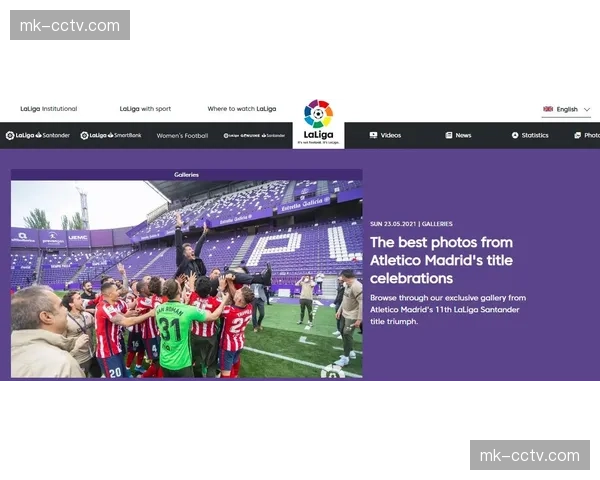The height and width of the screenshot is (480, 600).
Task: Open the English language dropdown
Action: (567, 109)
